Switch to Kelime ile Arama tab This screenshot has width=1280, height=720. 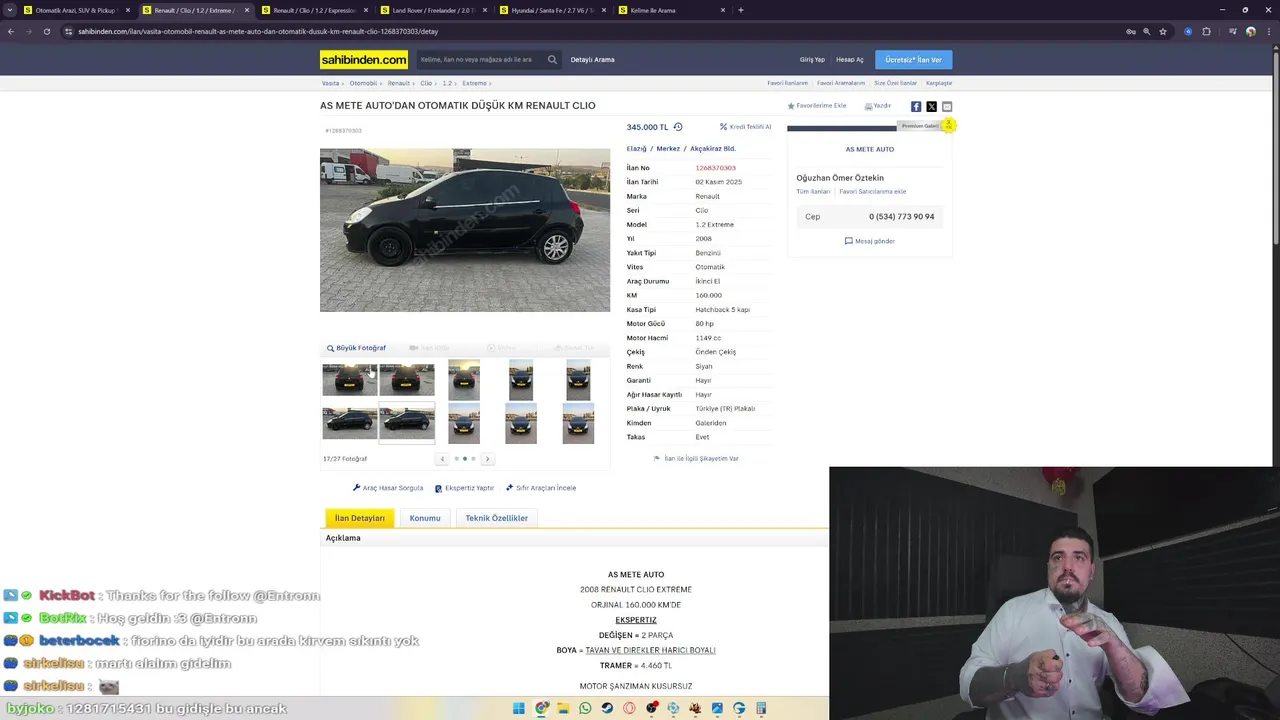(x=672, y=10)
